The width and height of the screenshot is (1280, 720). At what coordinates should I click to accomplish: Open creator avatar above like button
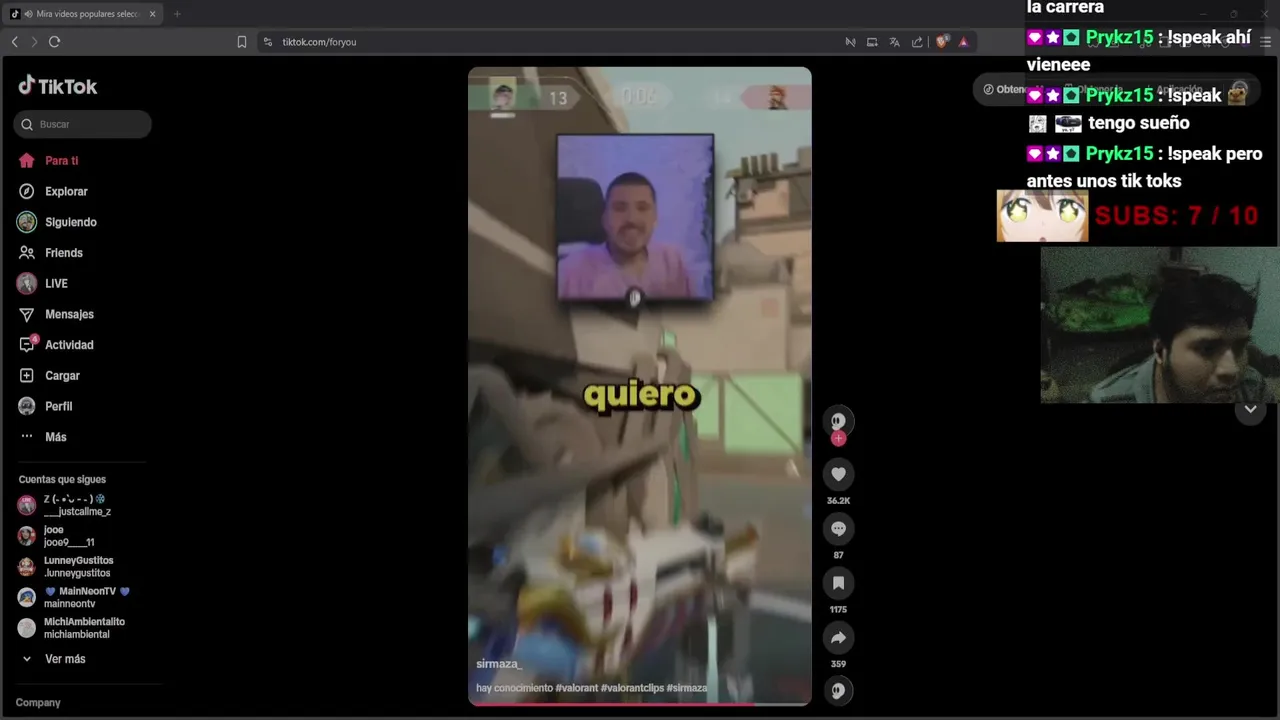click(838, 421)
